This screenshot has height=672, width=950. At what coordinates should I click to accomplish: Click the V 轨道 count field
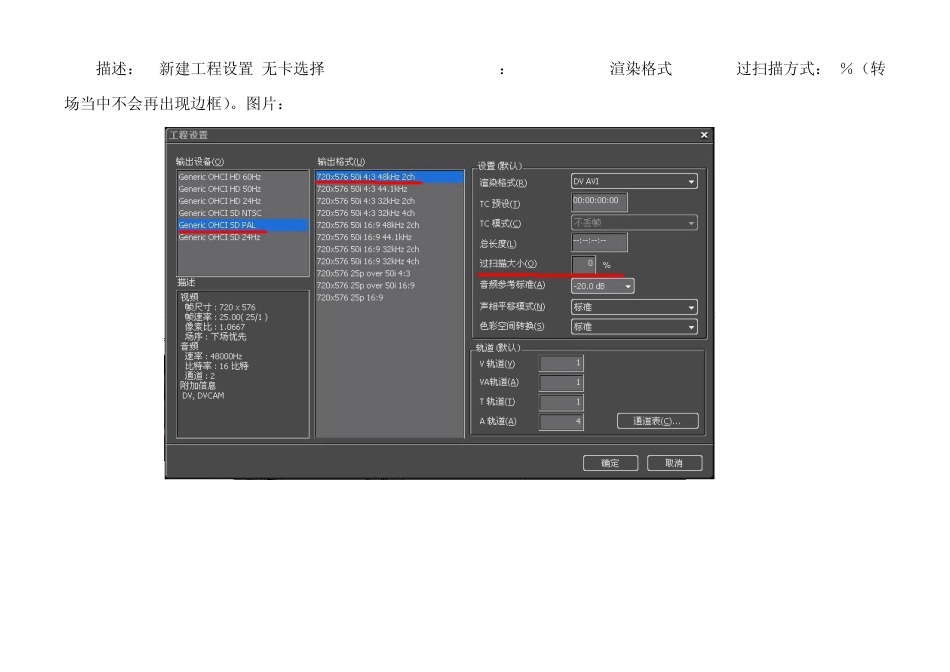(x=561, y=363)
